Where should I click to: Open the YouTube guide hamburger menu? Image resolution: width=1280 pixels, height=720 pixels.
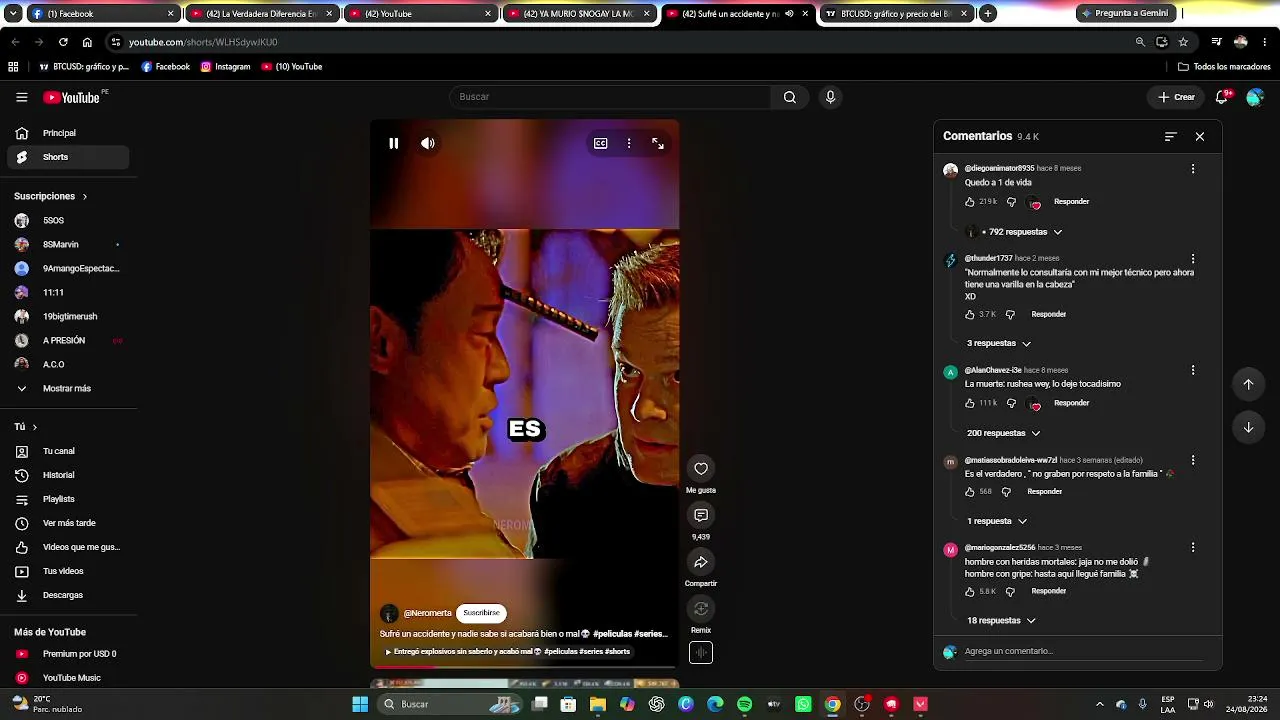[x=21, y=97]
